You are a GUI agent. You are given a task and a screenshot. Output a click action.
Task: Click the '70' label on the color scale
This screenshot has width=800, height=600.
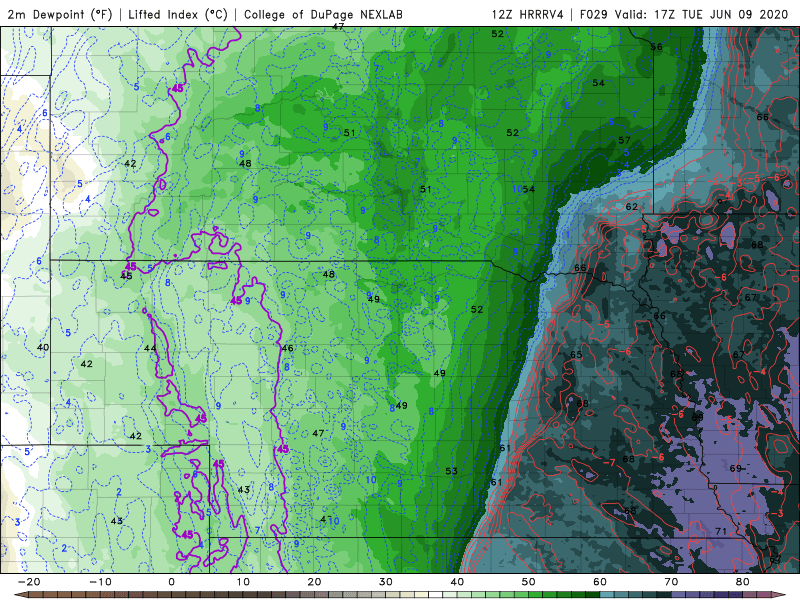(x=671, y=582)
